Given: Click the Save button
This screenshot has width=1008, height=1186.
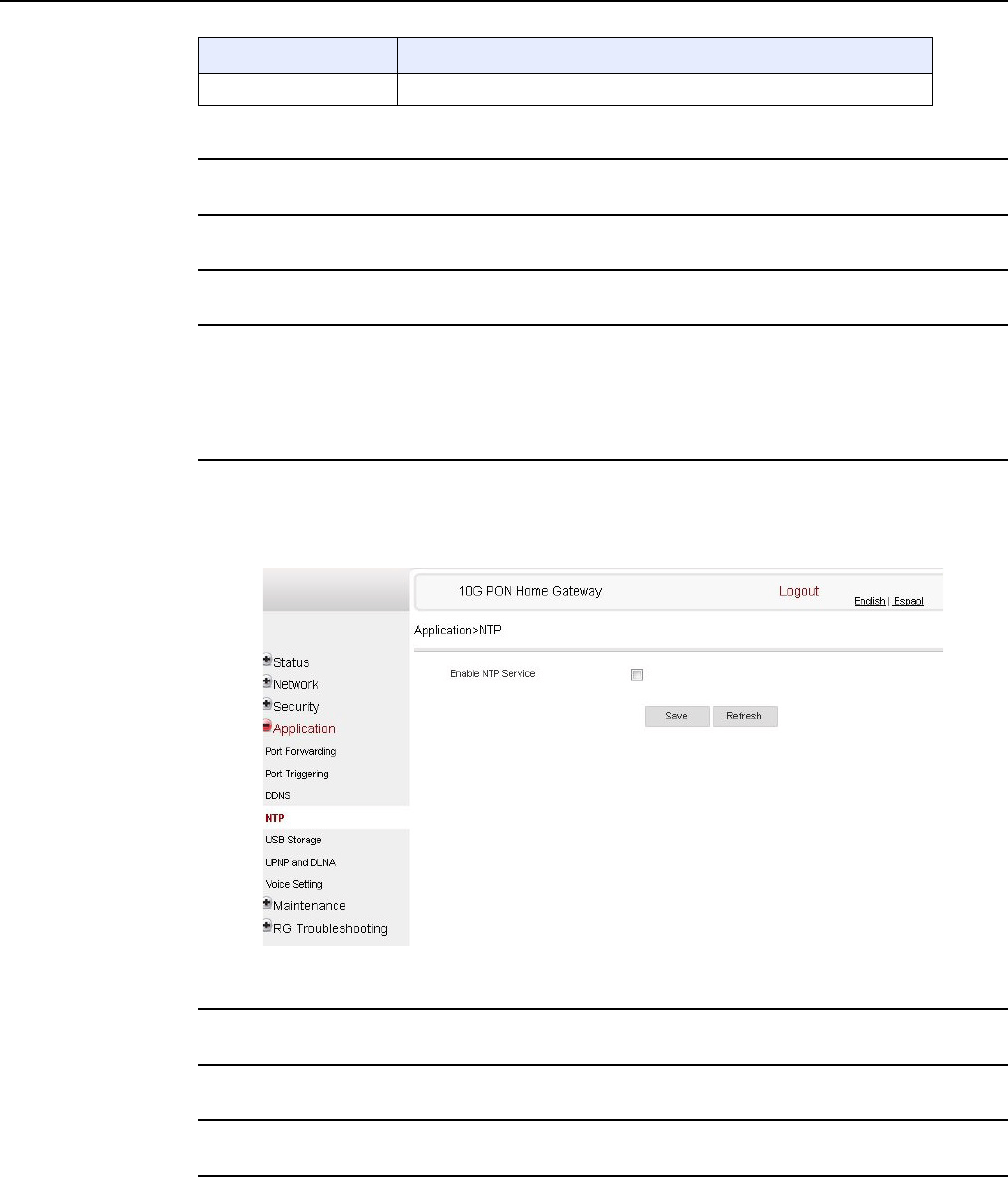Looking at the screenshot, I should [677, 716].
